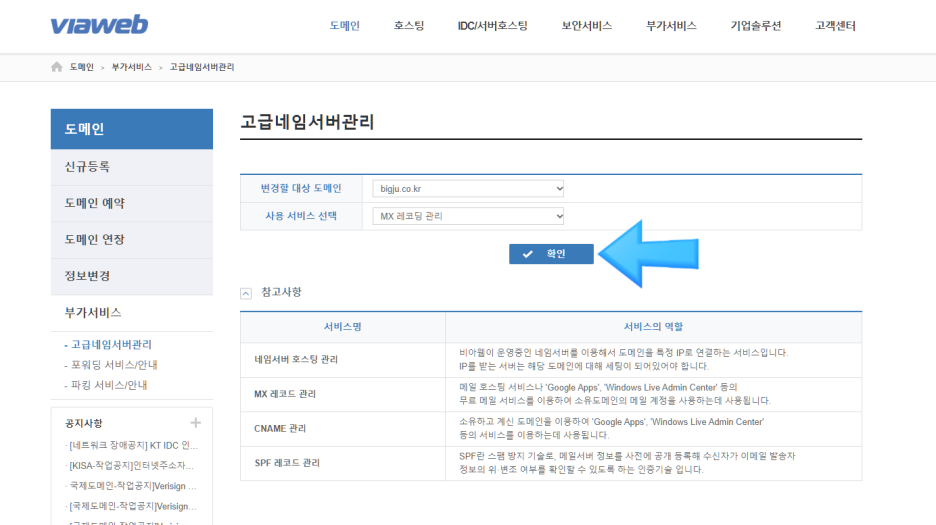Open the 기업솔루션 top menu

[x=756, y=26]
